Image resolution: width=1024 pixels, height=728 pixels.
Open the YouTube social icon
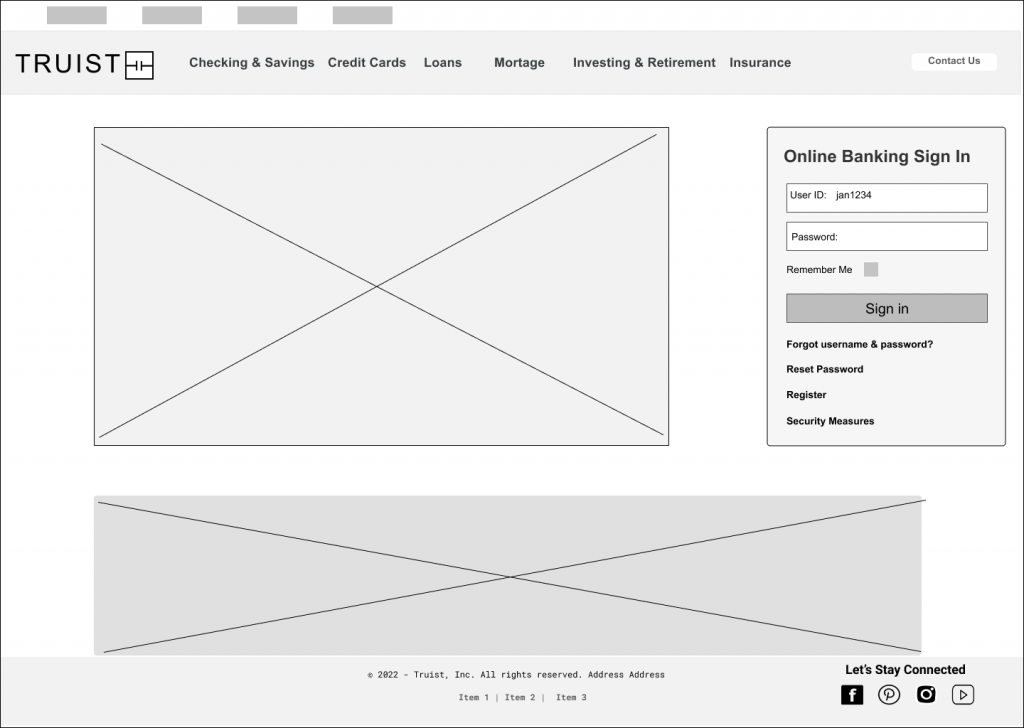(x=962, y=695)
